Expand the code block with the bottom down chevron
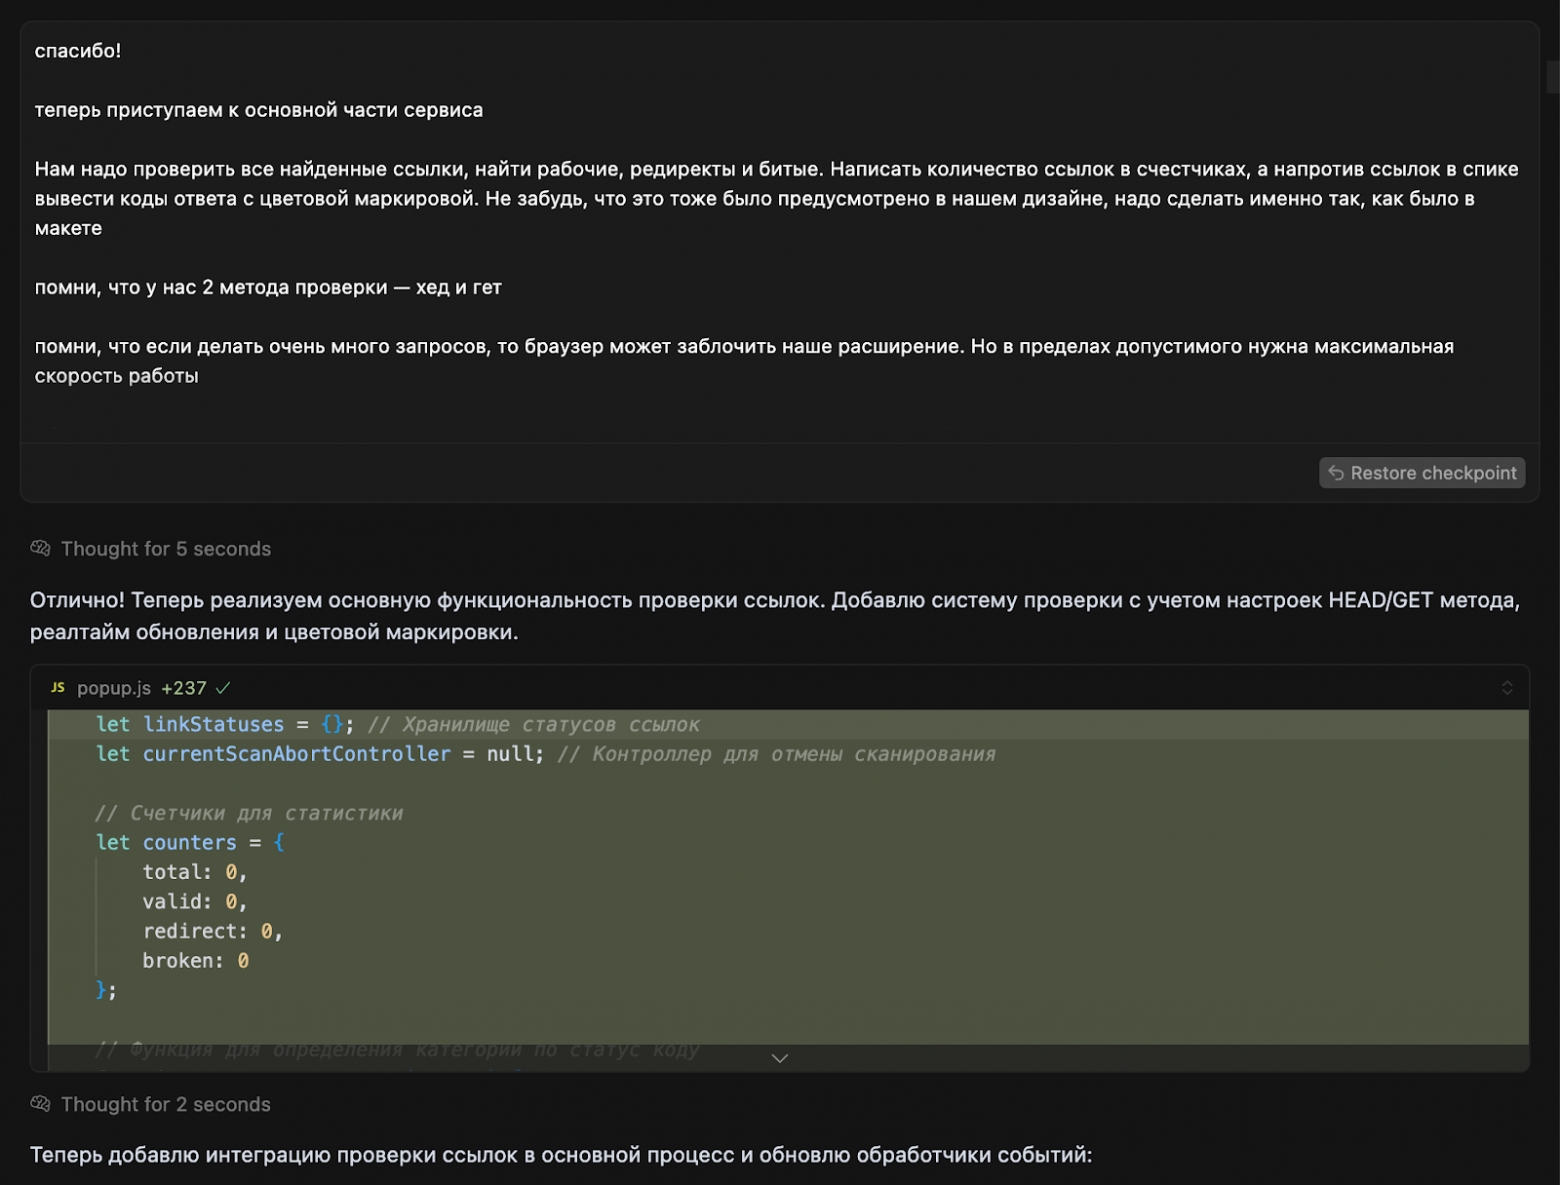The height and width of the screenshot is (1185, 1560). (x=780, y=1058)
